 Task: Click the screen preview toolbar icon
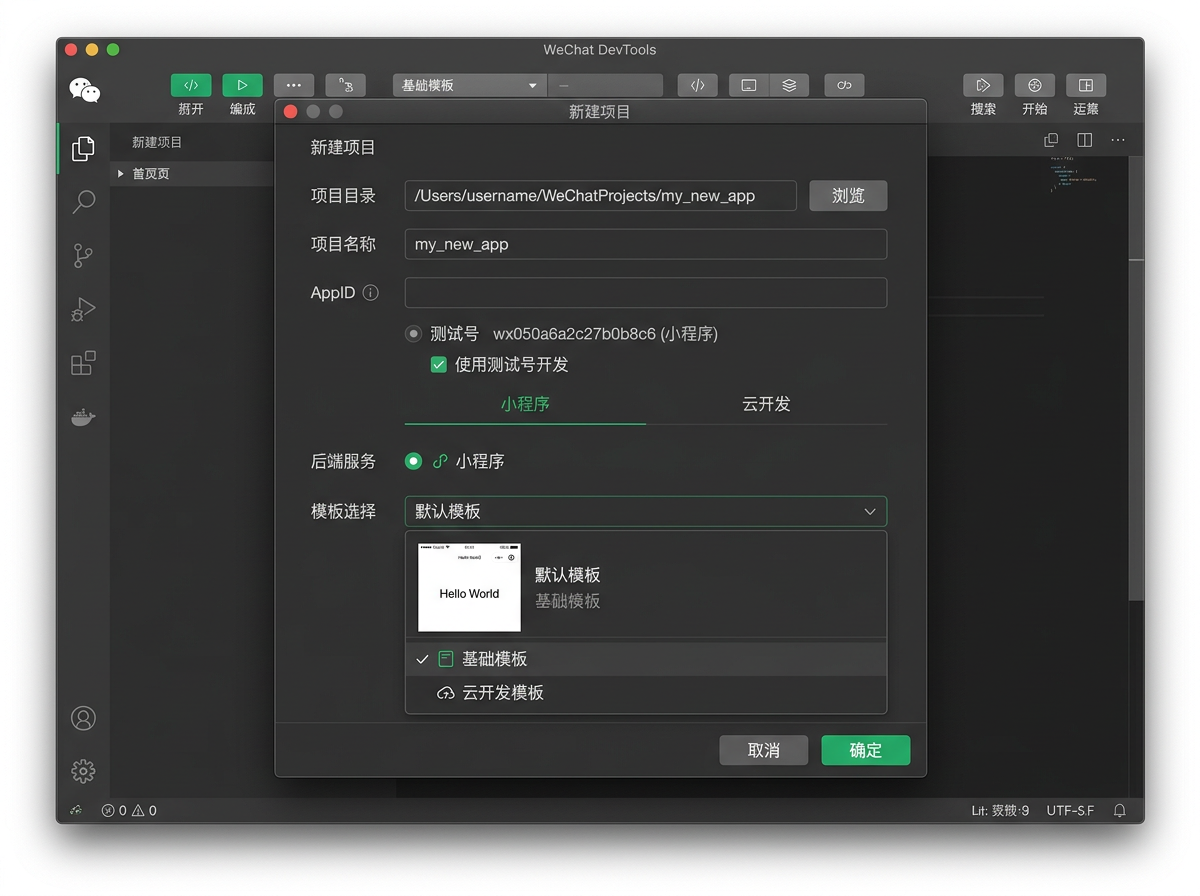click(x=749, y=85)
